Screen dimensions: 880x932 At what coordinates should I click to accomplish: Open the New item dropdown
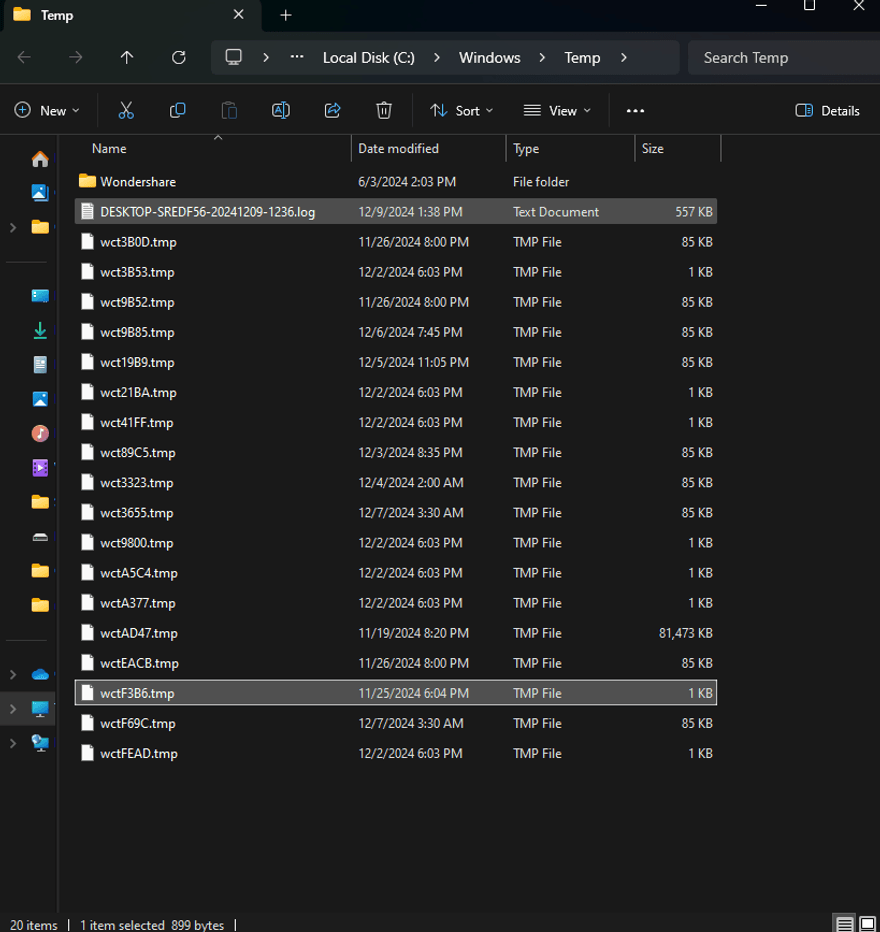click(47, 111)
